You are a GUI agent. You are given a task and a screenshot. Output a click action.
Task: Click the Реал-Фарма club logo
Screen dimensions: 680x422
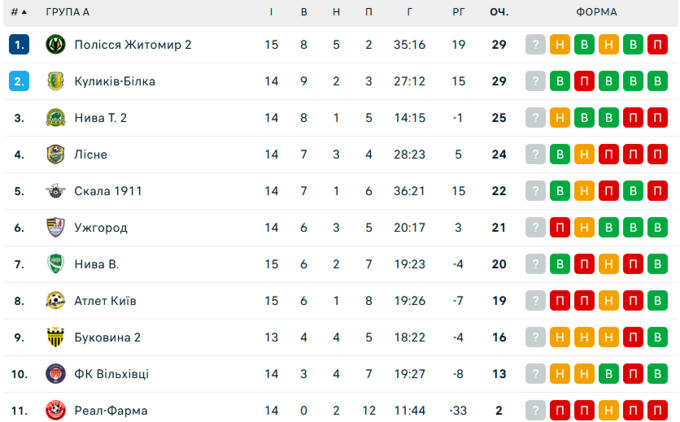(x=55, y=410)
